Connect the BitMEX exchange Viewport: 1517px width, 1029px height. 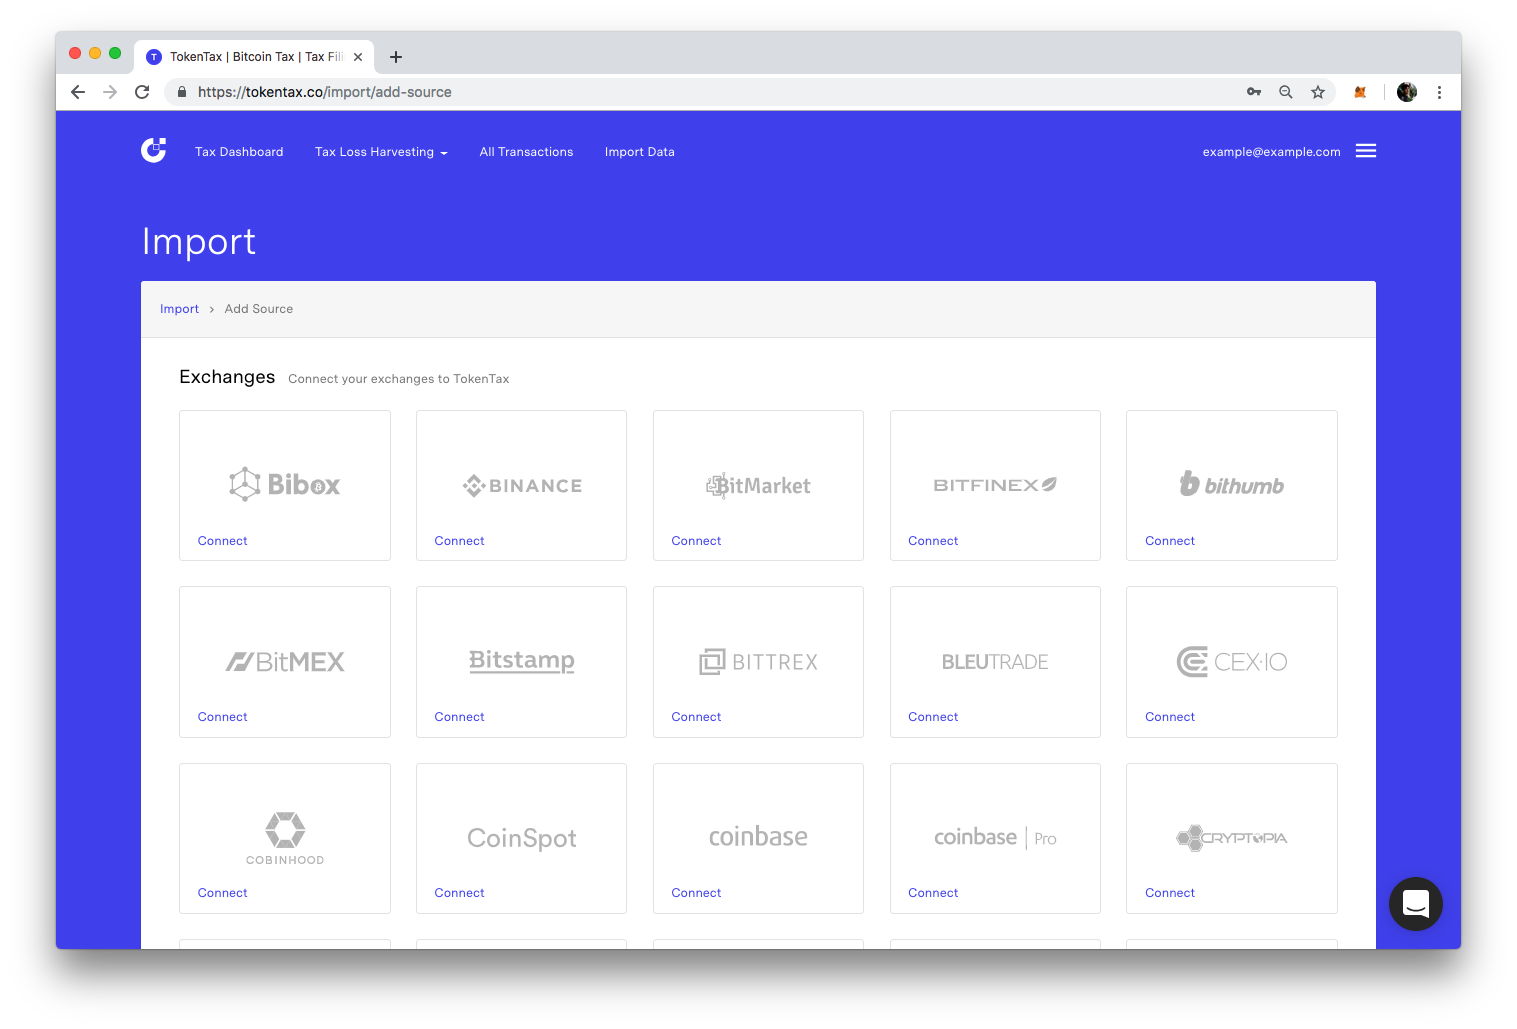tap(222, 717)
